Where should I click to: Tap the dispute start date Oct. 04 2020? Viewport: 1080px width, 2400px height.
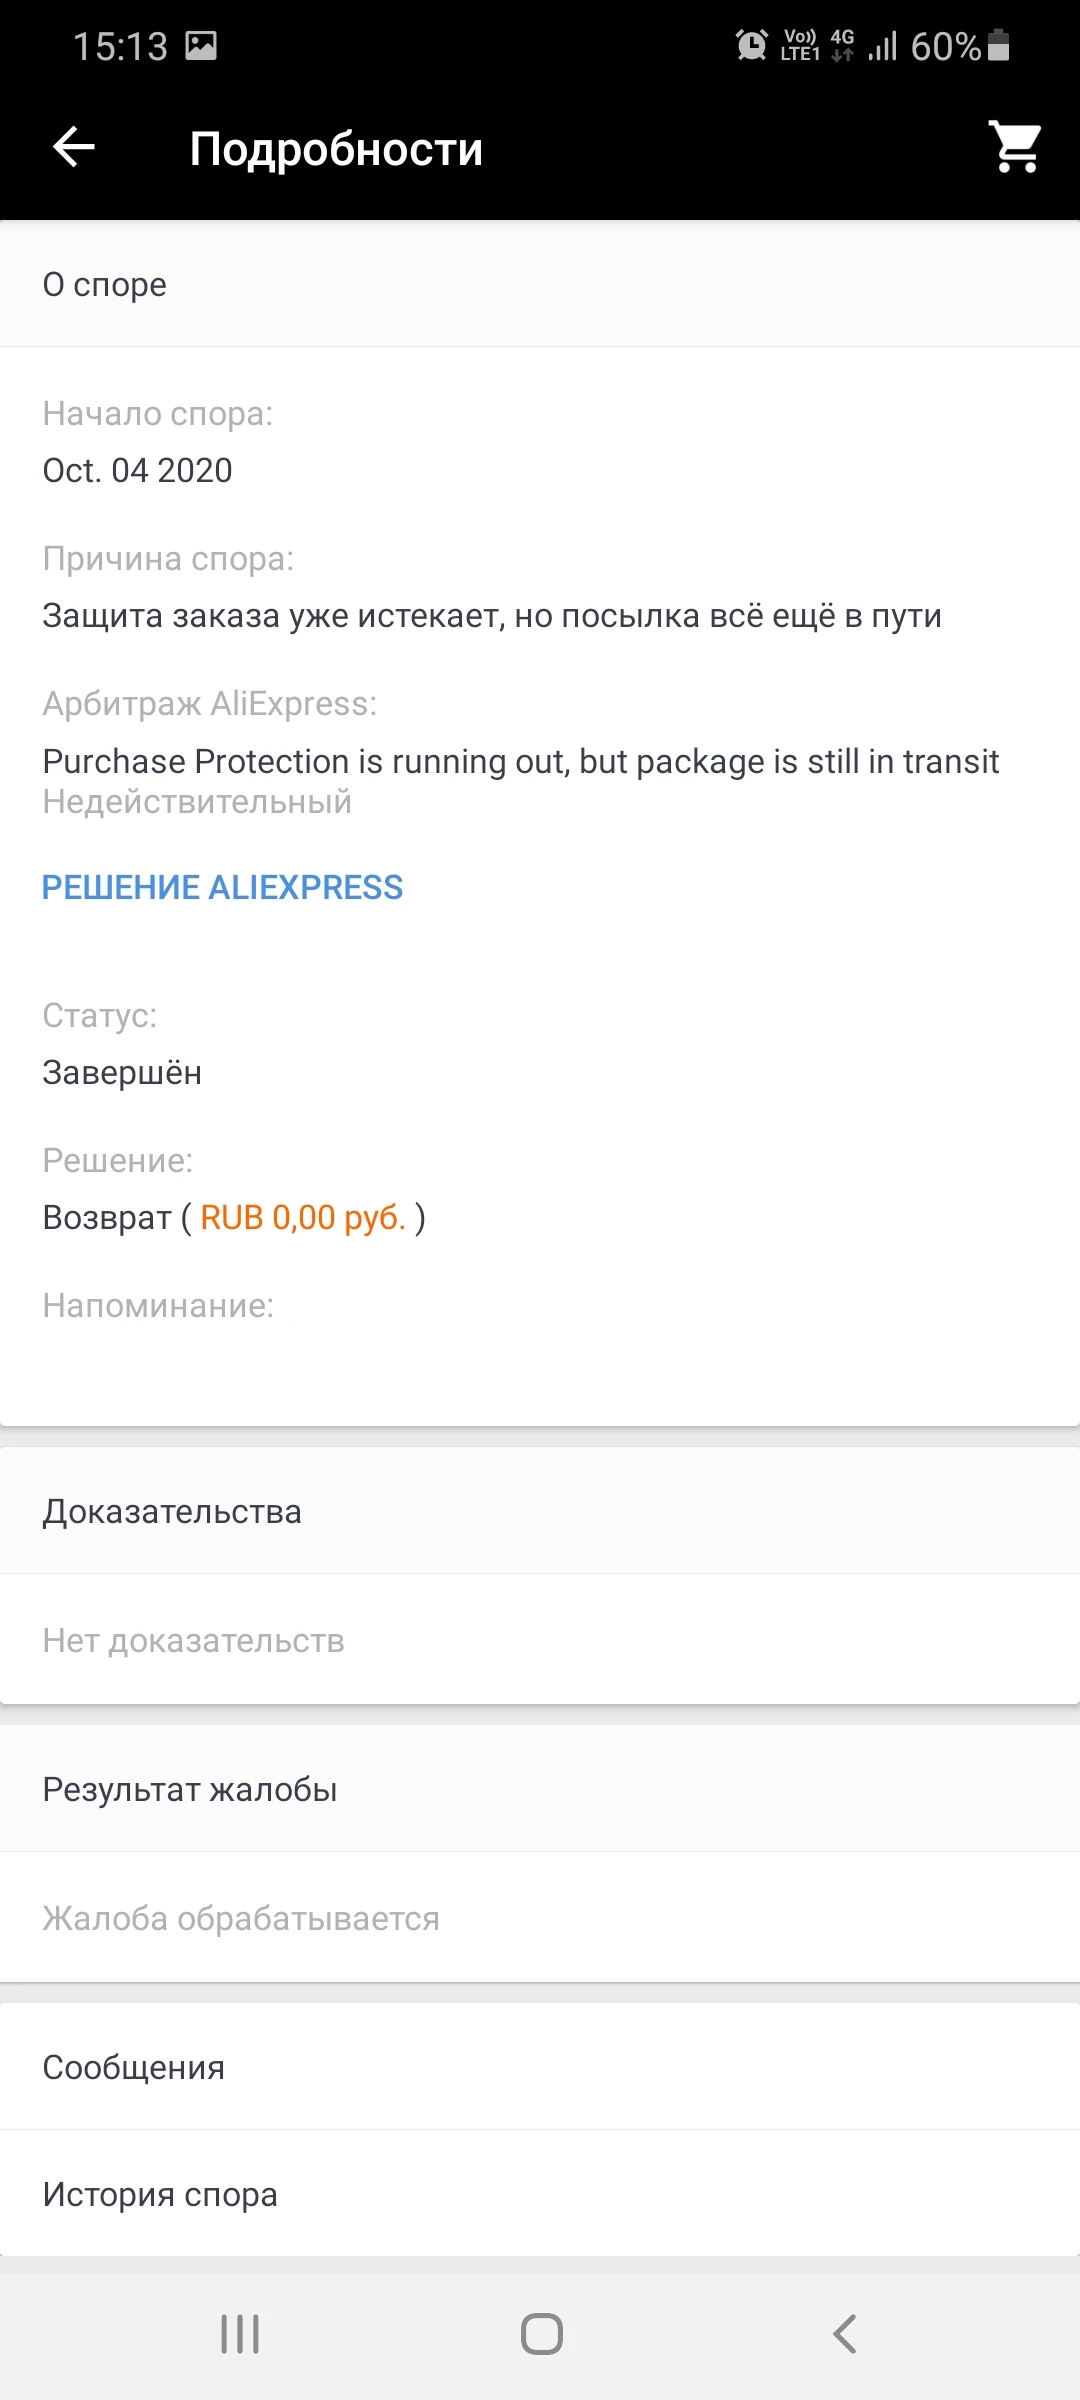[x=138, y=470]
